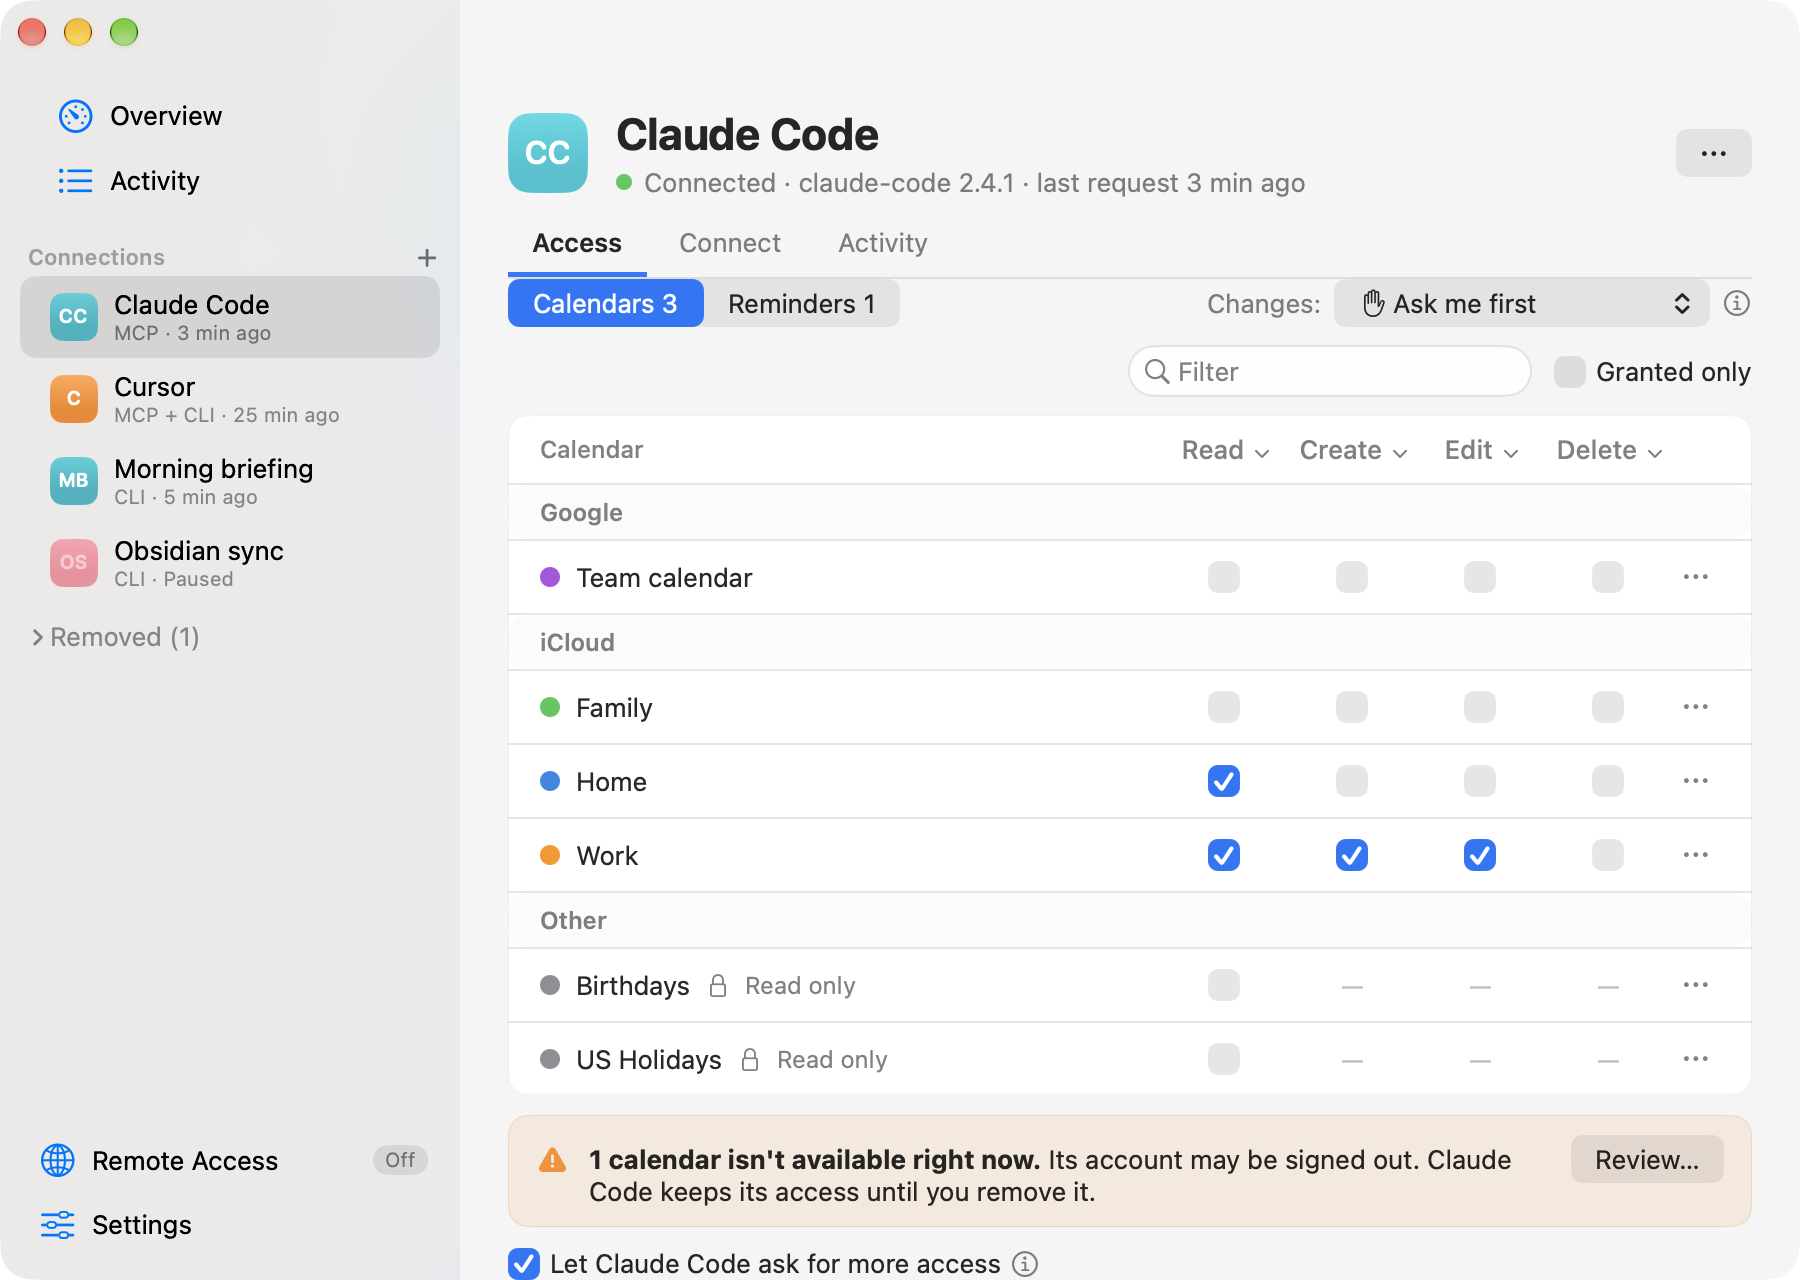Select the Claude Code connection in sidebar
This screenshot has height=1280, width=1800.
230,317
